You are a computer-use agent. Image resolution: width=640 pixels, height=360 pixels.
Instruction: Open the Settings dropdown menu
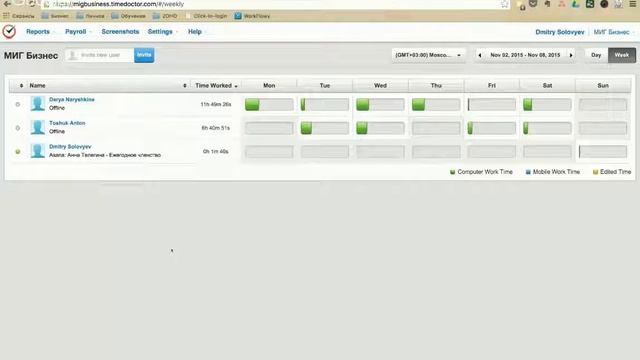click(162, 31)
